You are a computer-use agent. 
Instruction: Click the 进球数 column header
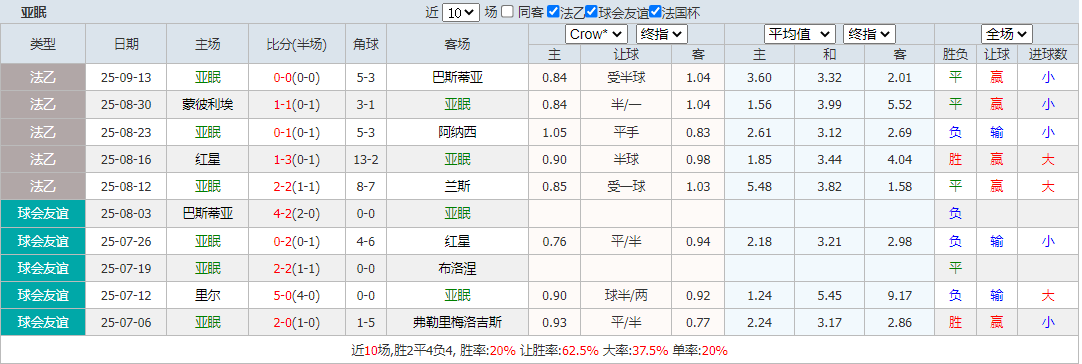pos(1048,55)
